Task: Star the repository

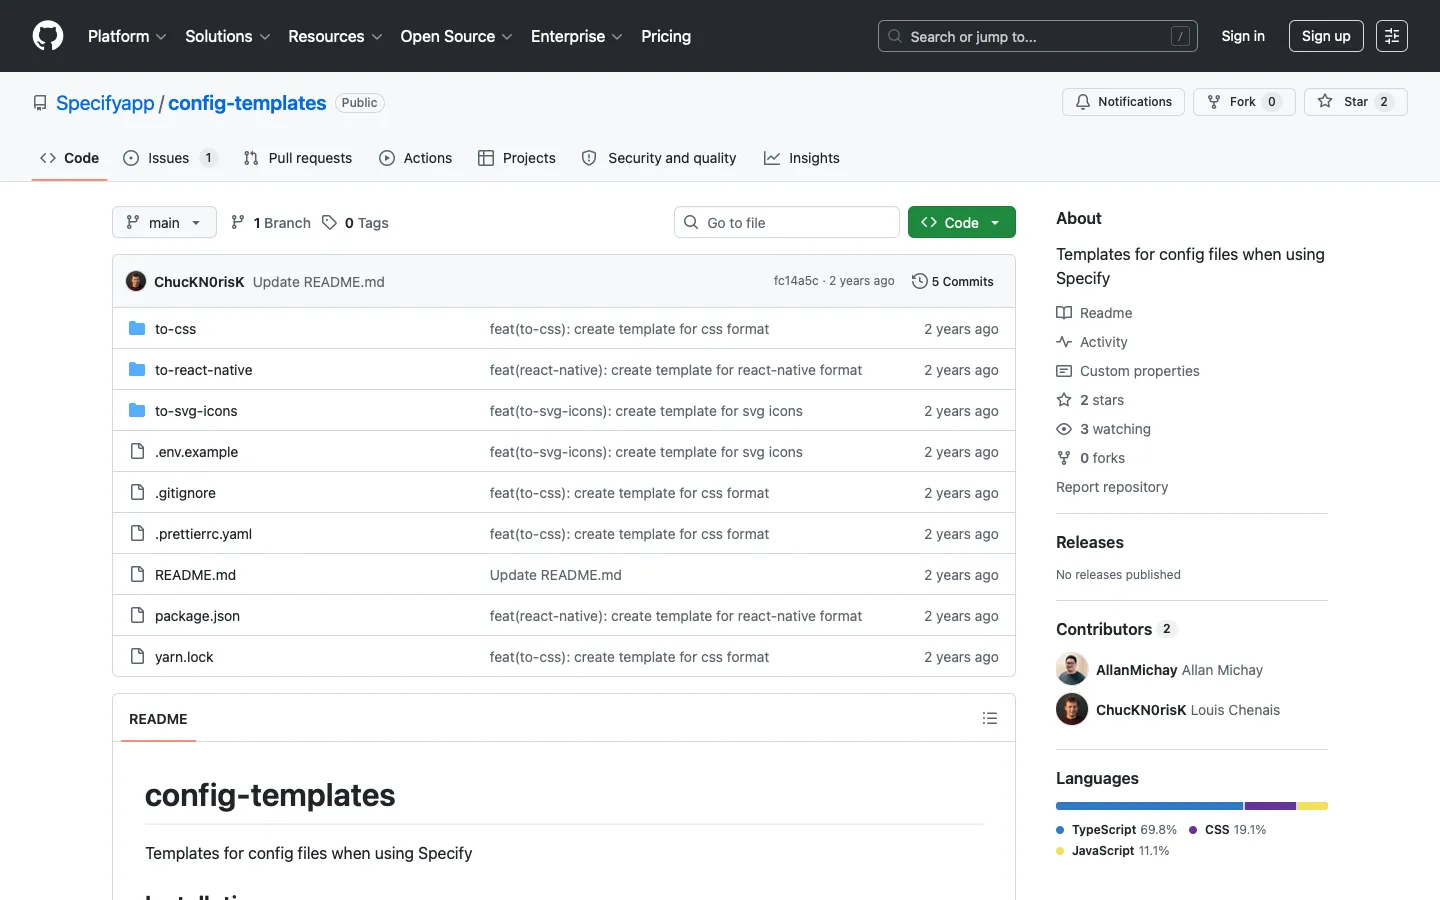Action: tap(1355, 102)
